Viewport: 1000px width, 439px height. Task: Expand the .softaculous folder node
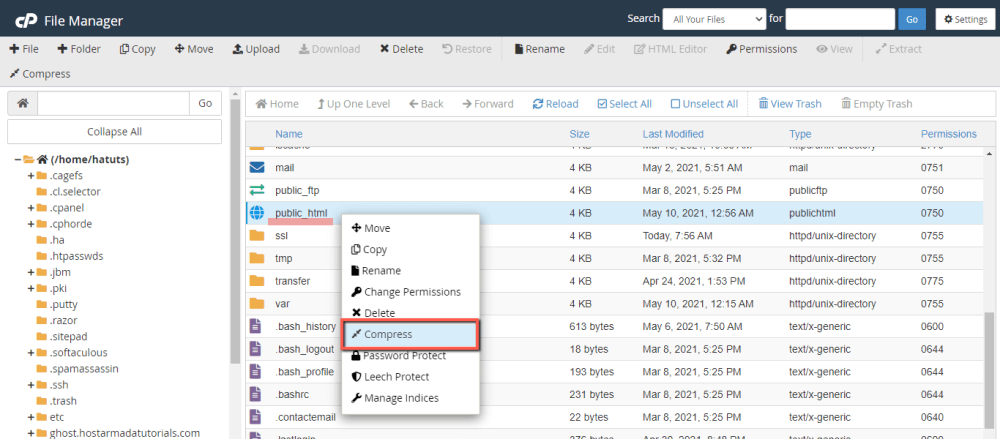[31, 352]
